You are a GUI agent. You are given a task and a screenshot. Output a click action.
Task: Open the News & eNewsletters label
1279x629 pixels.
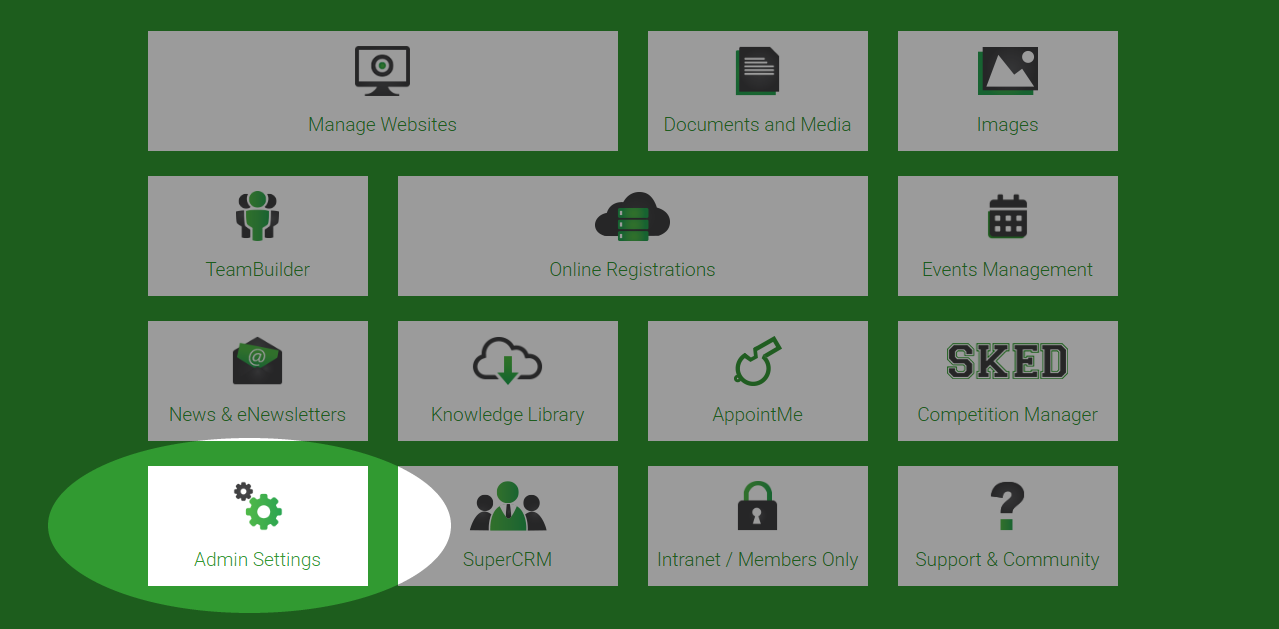[x=257, y=415]
